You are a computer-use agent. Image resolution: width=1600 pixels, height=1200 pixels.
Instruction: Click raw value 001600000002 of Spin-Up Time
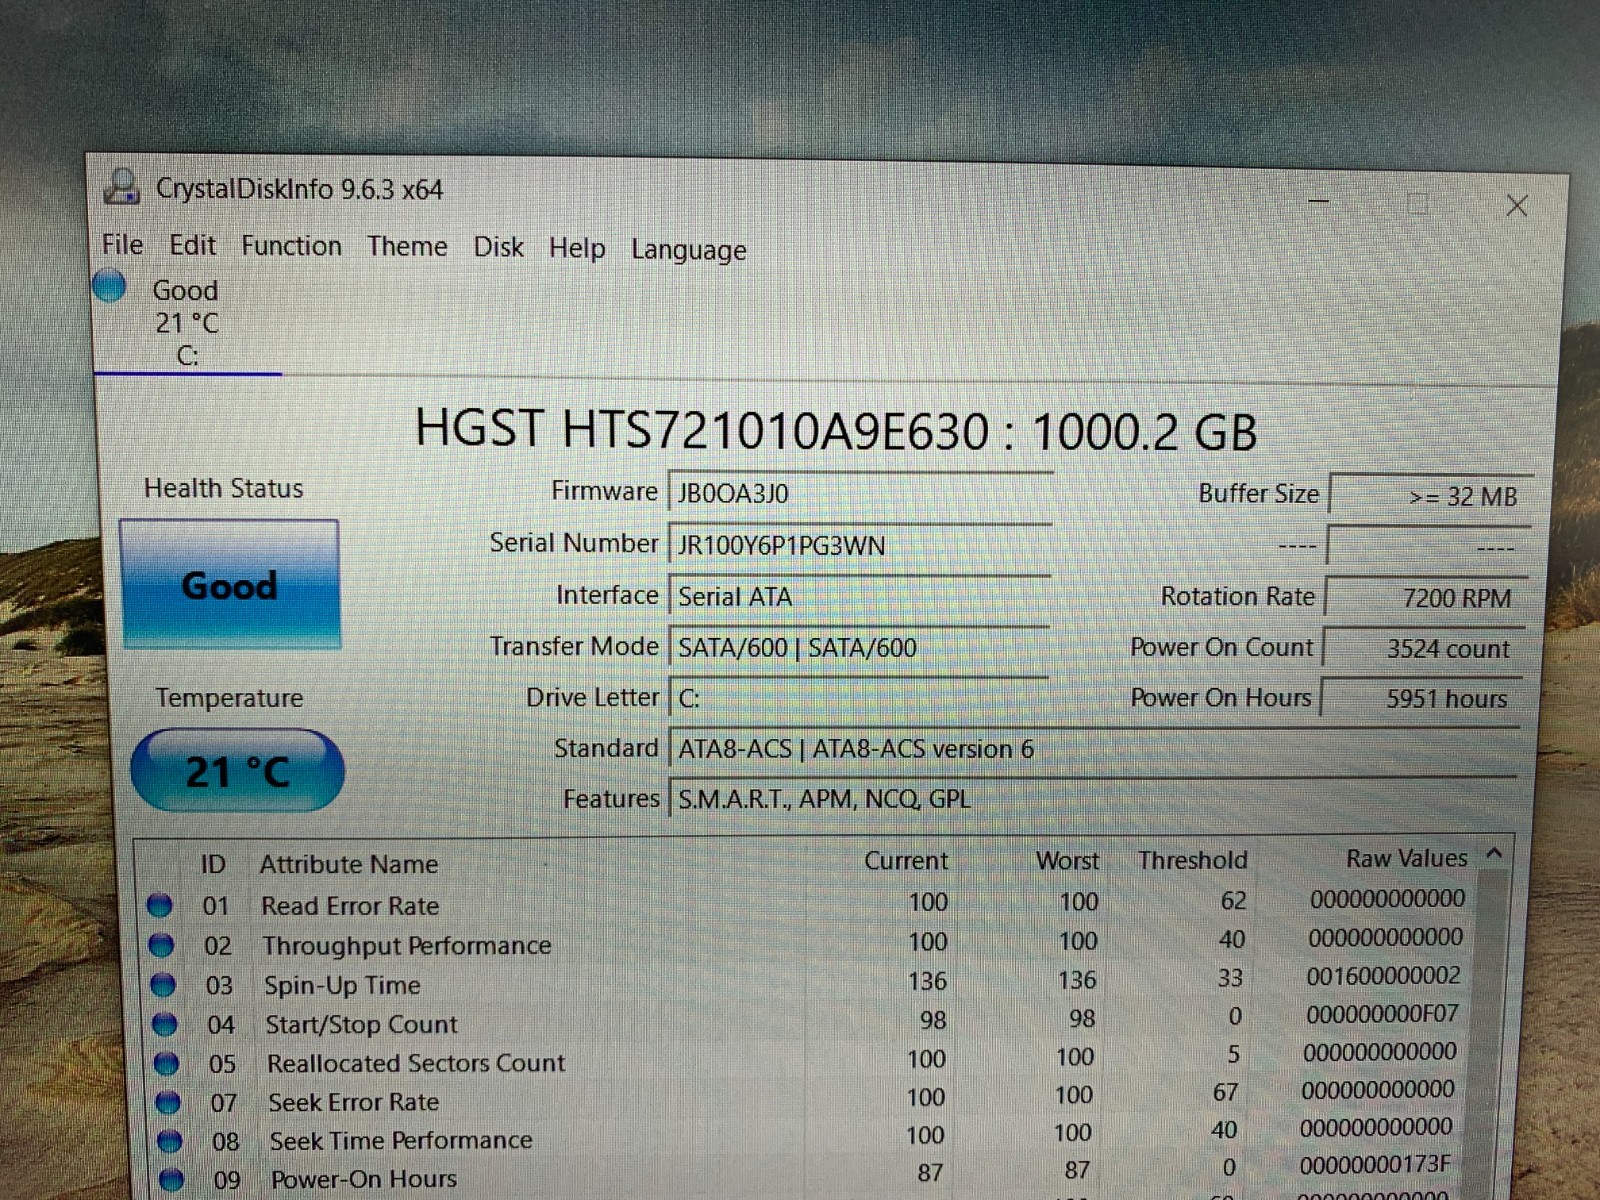[x=1383, y=976]
